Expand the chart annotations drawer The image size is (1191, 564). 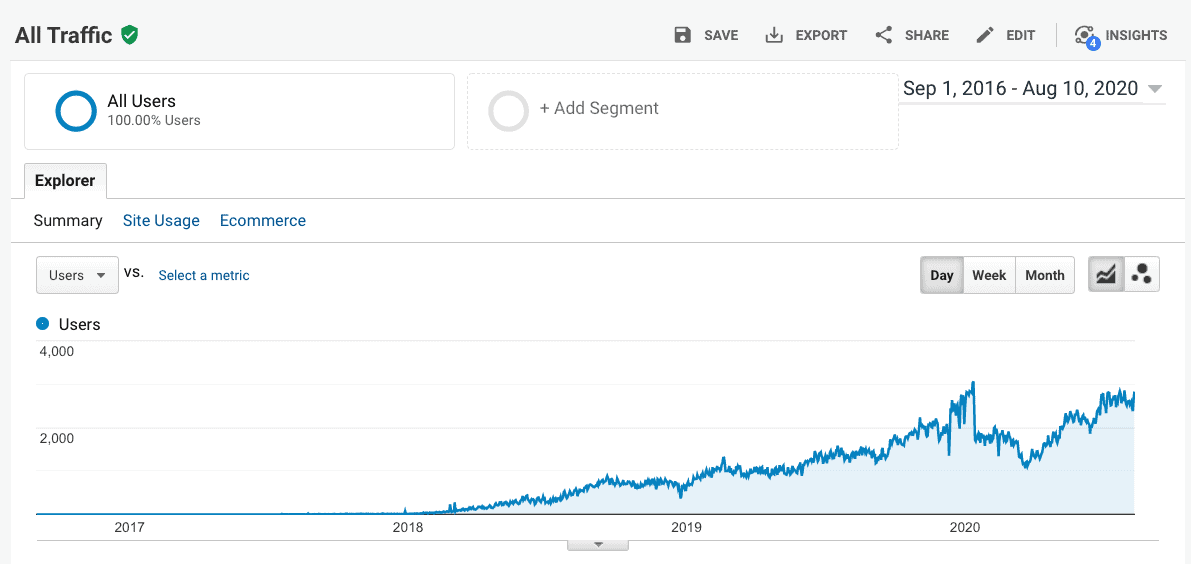[x=598, y=545]
